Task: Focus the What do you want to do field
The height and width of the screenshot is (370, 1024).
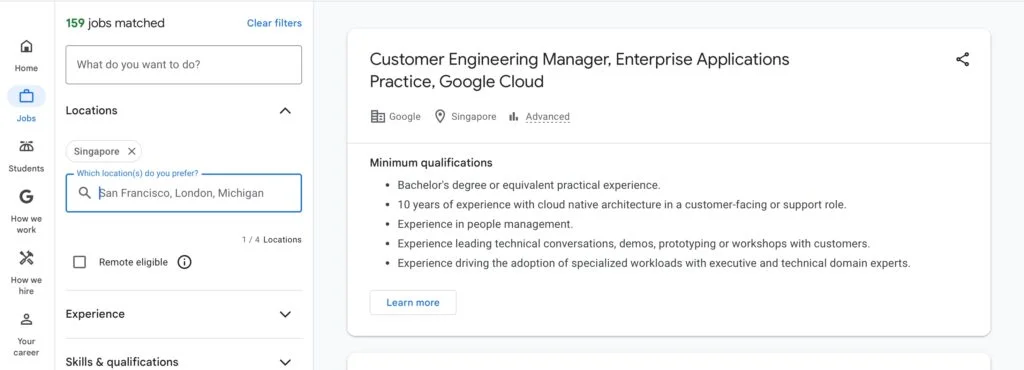Action: click(x=184, y=65)
